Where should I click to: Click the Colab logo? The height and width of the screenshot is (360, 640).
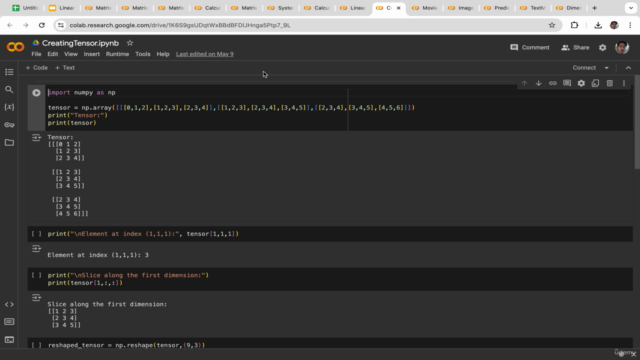click(15, 47)
